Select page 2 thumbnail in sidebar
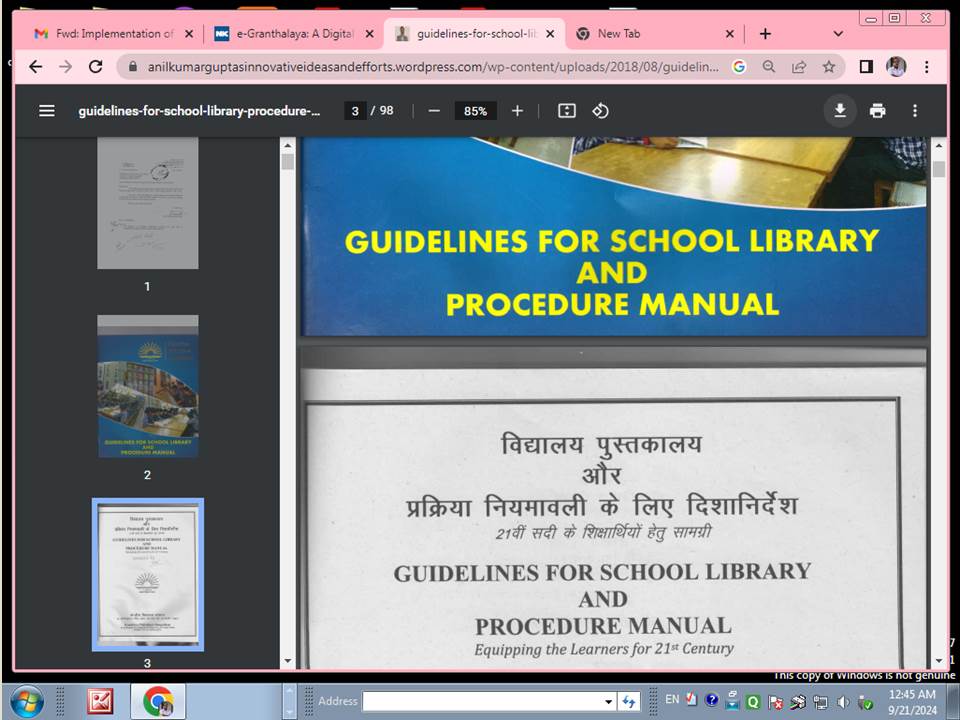The width and height of the screenshot is (960, 720). (147, 387)
